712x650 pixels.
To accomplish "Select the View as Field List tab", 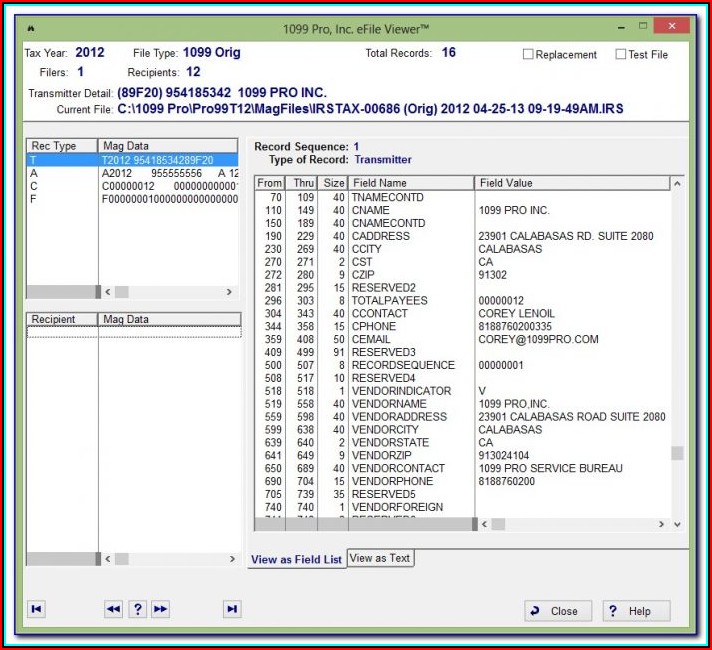I will tap(296, 559).
